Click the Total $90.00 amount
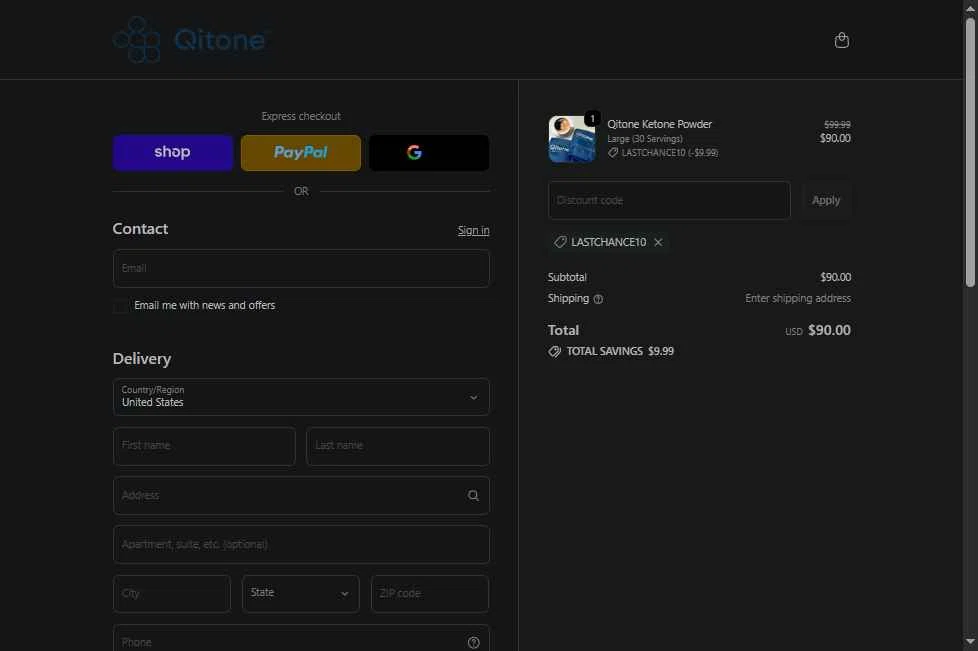 pyautogui.click(x=829, y=330)
